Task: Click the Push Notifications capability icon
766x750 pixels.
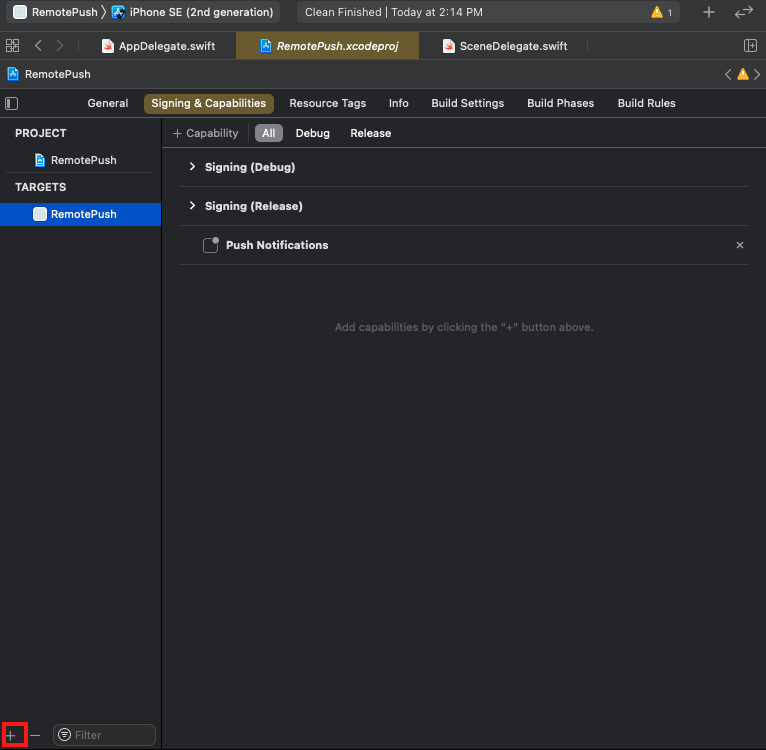Action: 211,245
